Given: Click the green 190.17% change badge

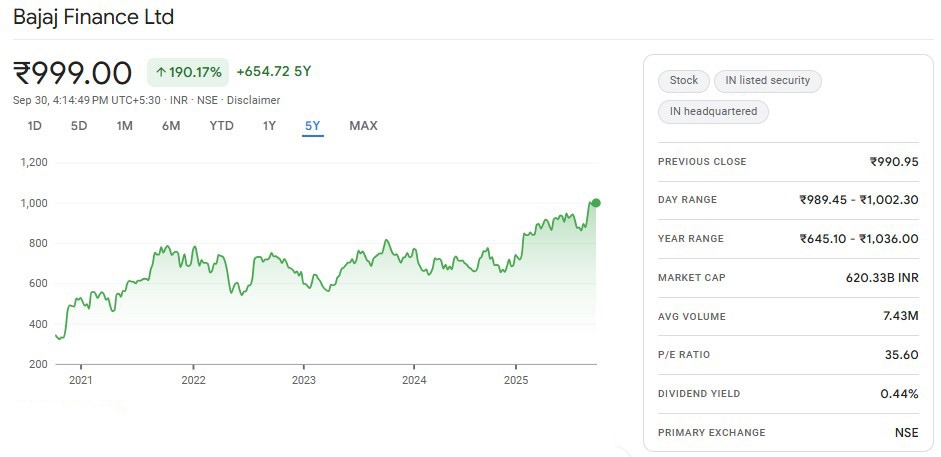Looking at the screenshot, I should point(188,73).
